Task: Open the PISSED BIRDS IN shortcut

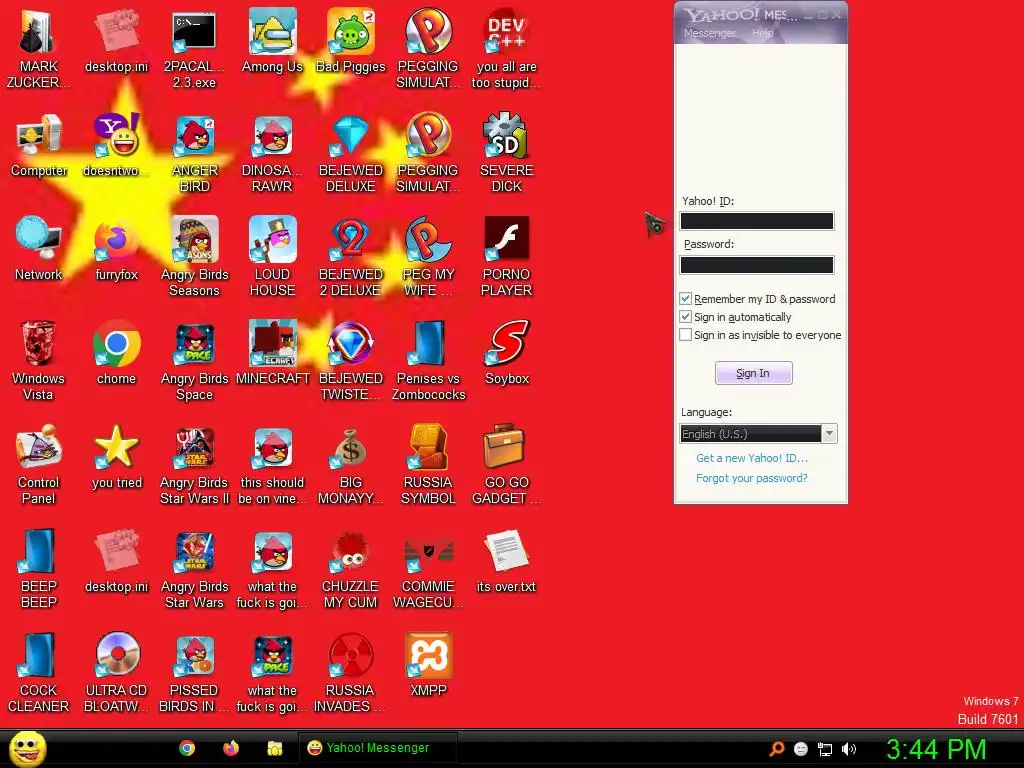Action: 194,673
